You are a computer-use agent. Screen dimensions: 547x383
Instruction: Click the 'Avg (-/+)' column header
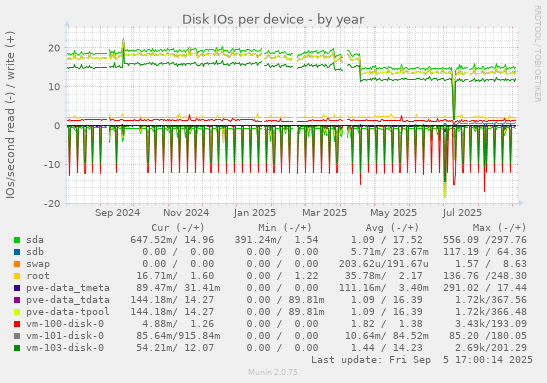(392, 228)
